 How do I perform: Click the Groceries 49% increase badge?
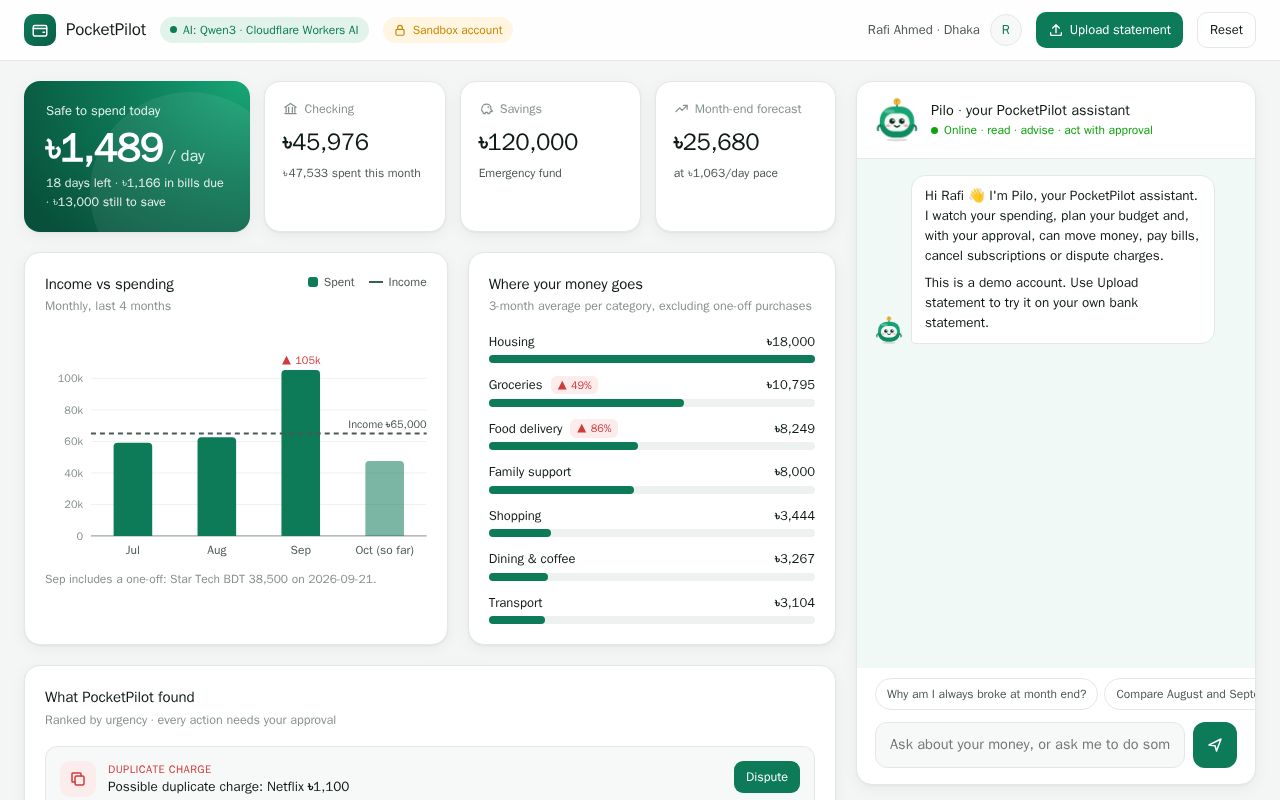tap(574, 385)
